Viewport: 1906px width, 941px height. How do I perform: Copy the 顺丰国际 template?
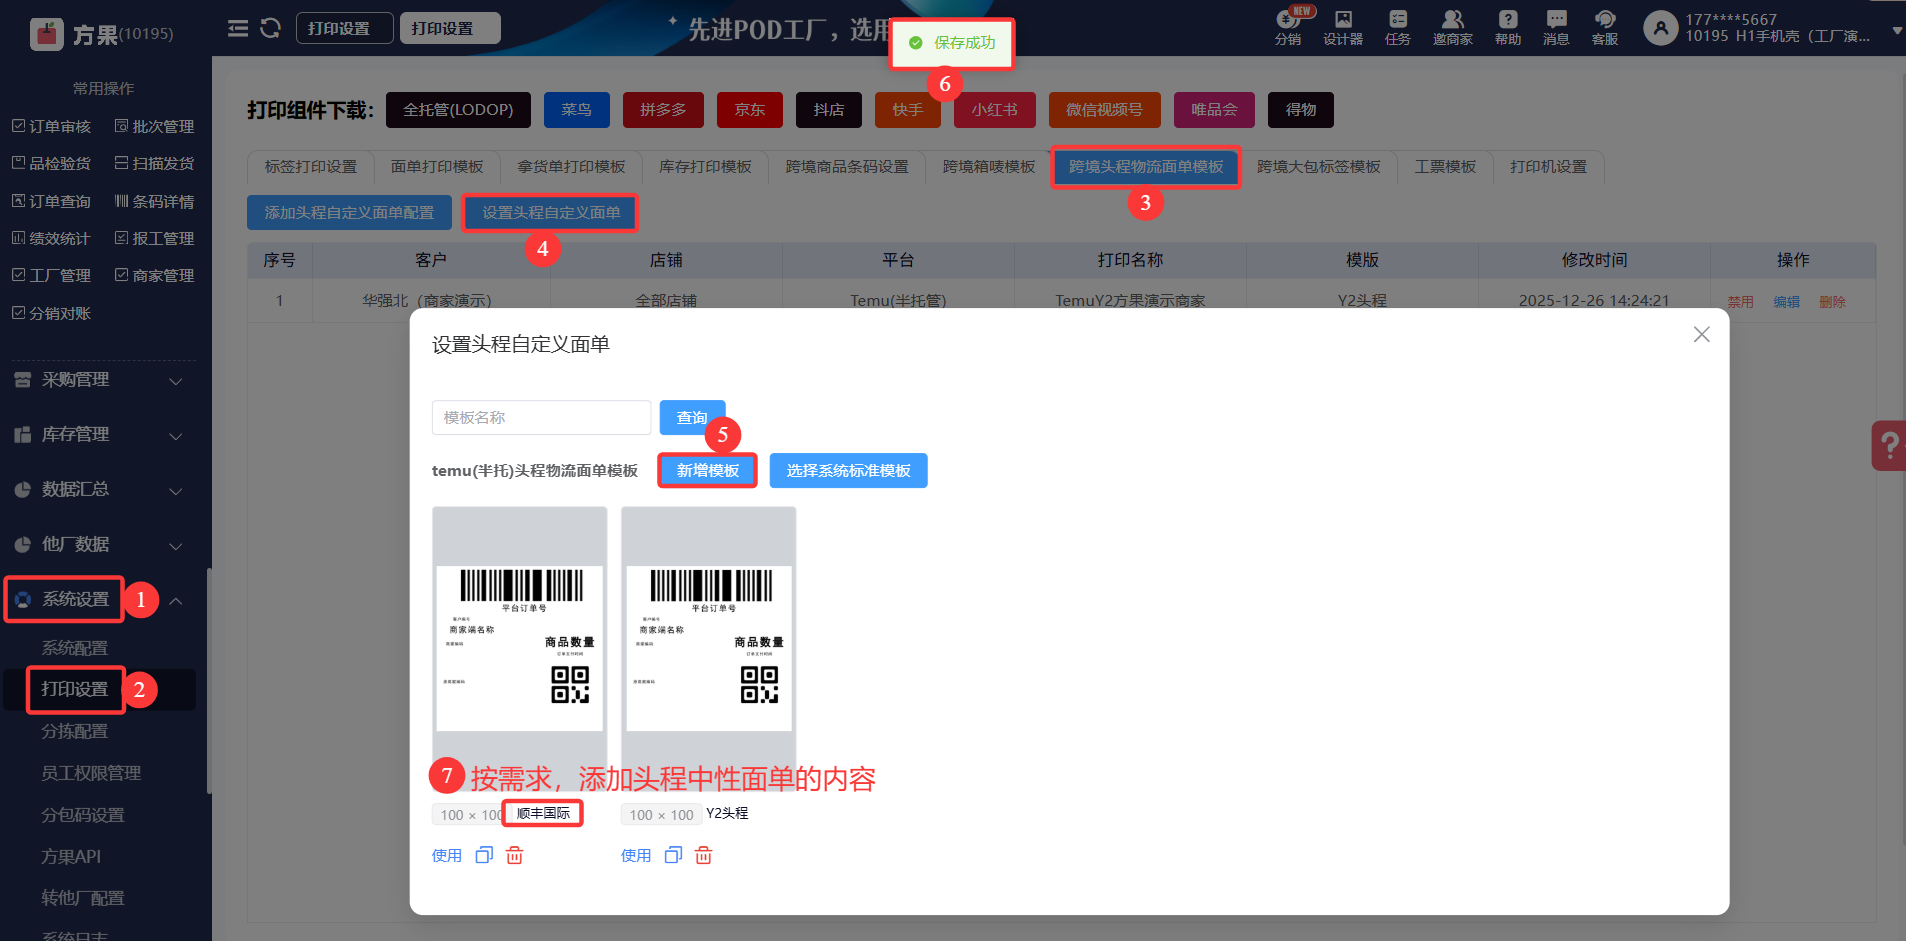[484, 855]
